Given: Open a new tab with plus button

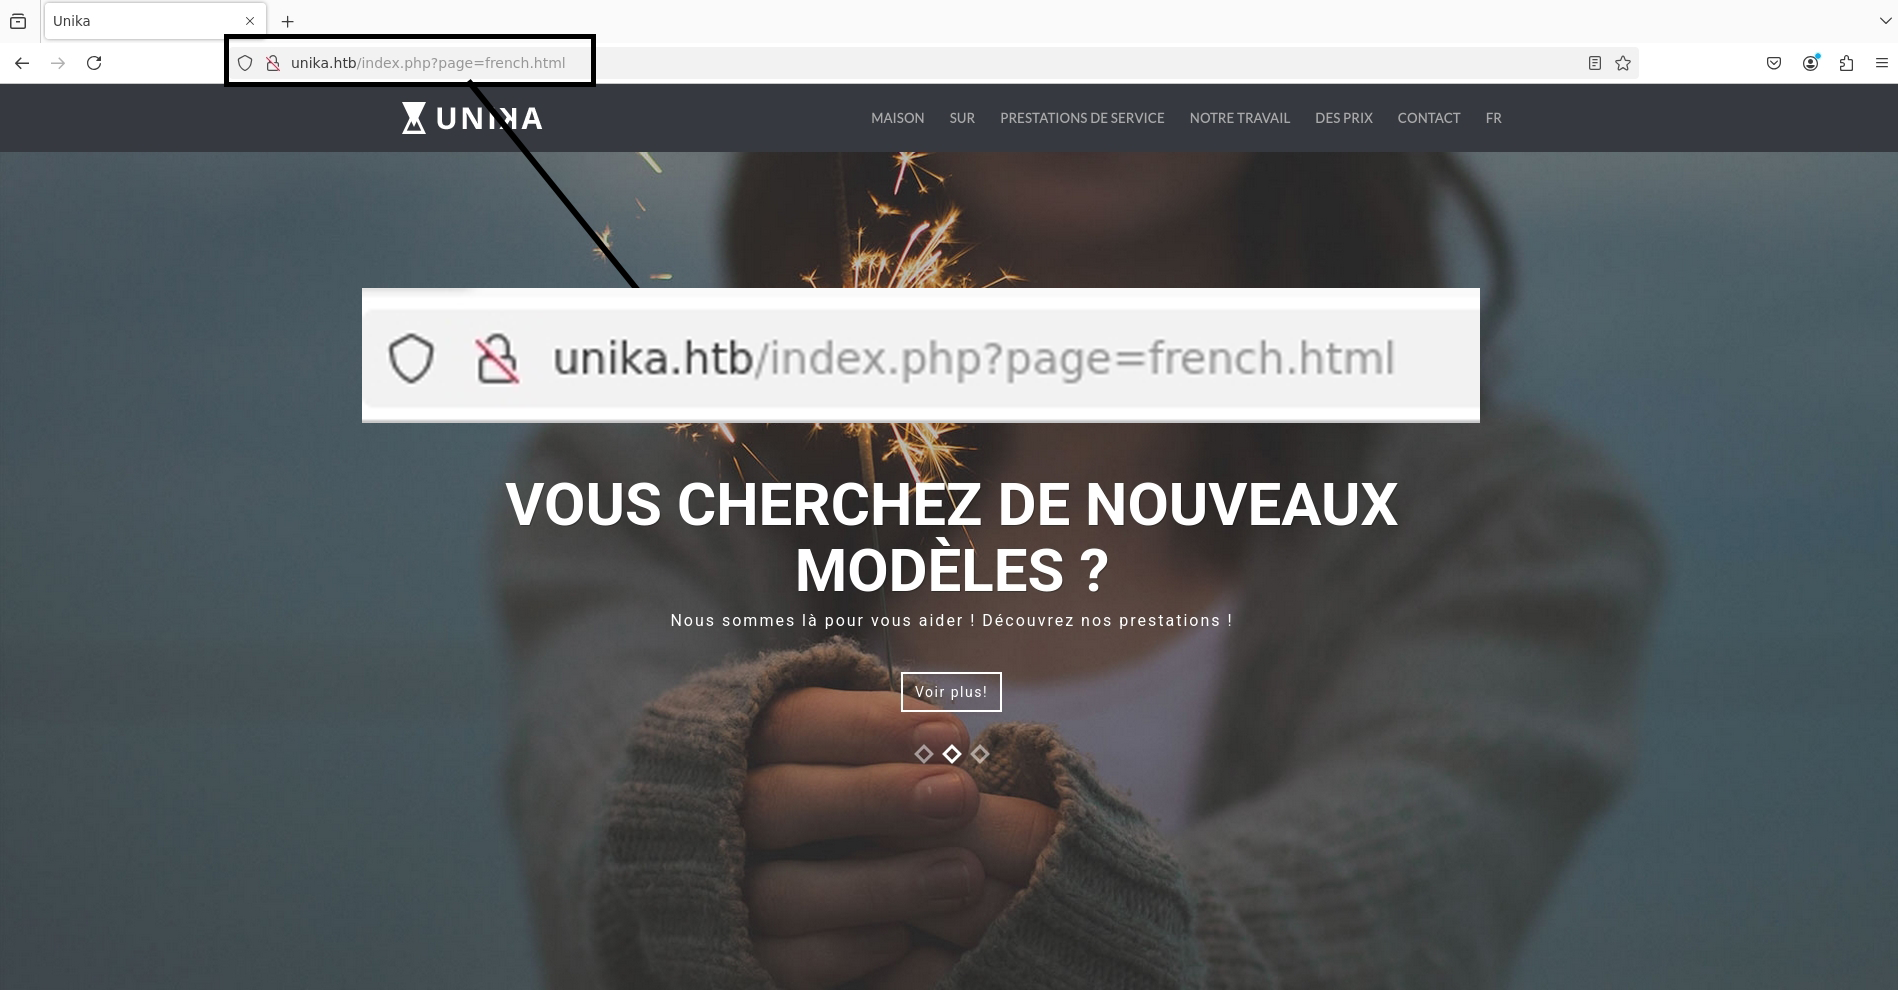Looking at the screenshot, I should click(x=287, y=21).
